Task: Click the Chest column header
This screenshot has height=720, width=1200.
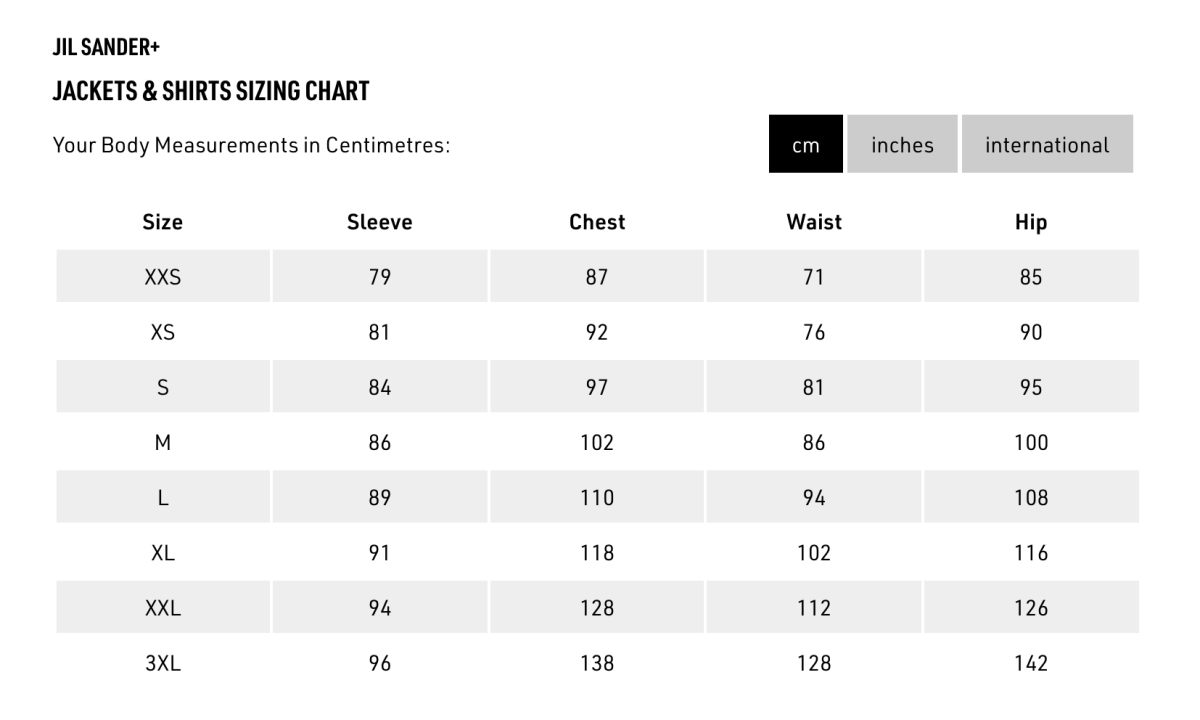Action: (597, 222)
